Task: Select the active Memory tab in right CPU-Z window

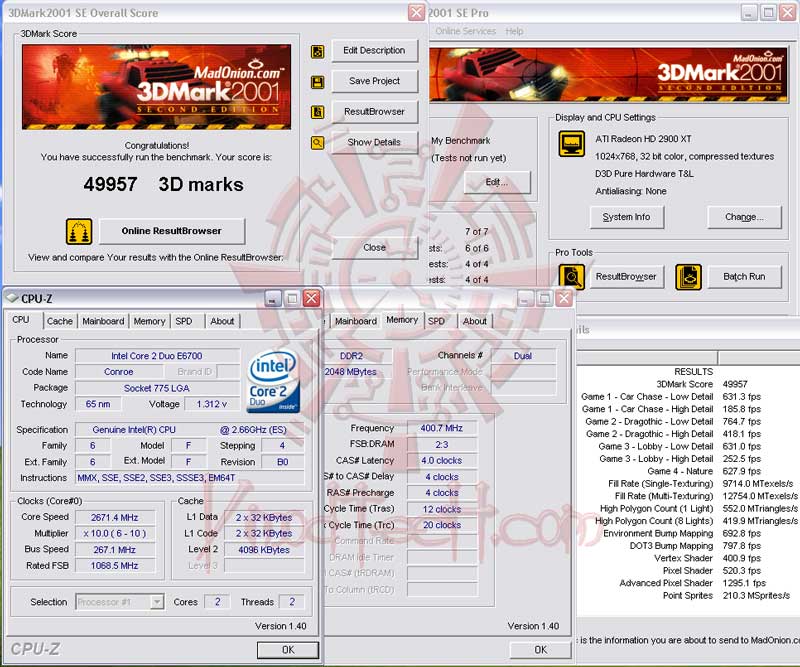Action: [402, 320]
